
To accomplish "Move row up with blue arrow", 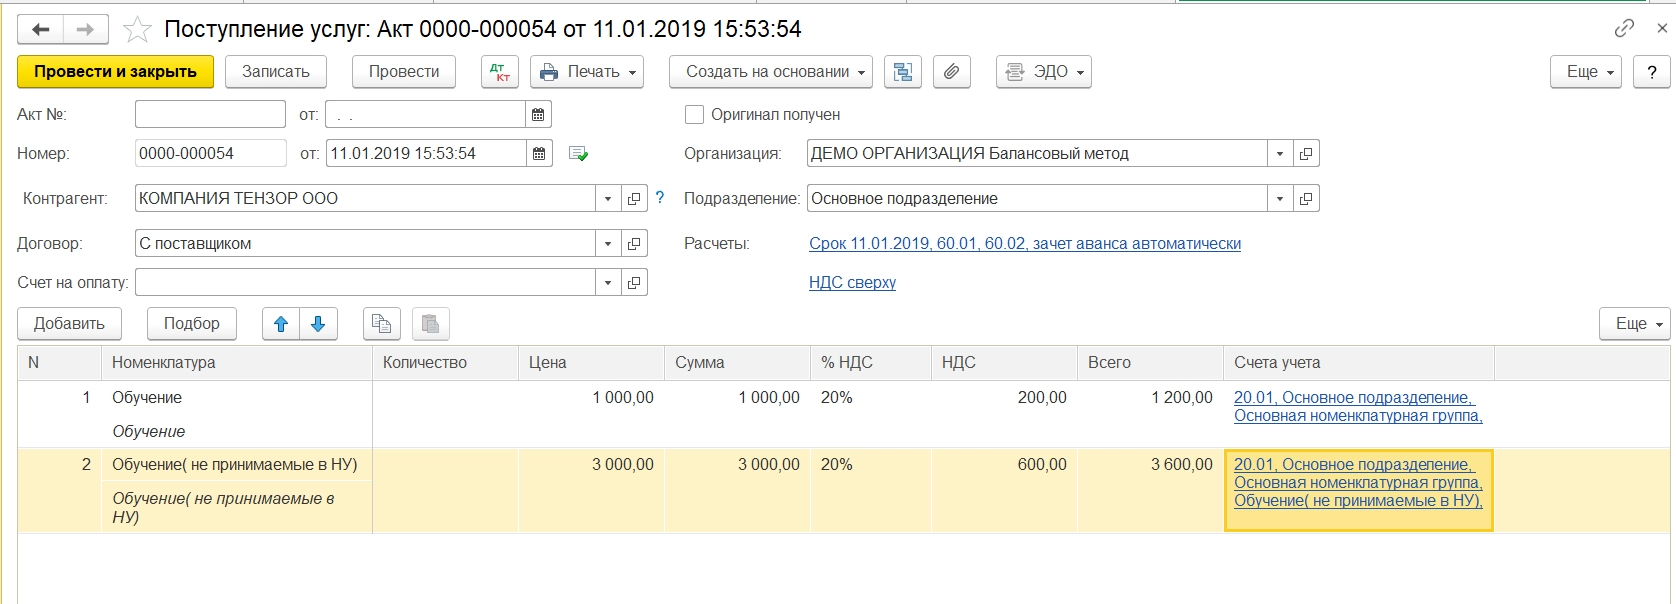I will tap(281, 324).
